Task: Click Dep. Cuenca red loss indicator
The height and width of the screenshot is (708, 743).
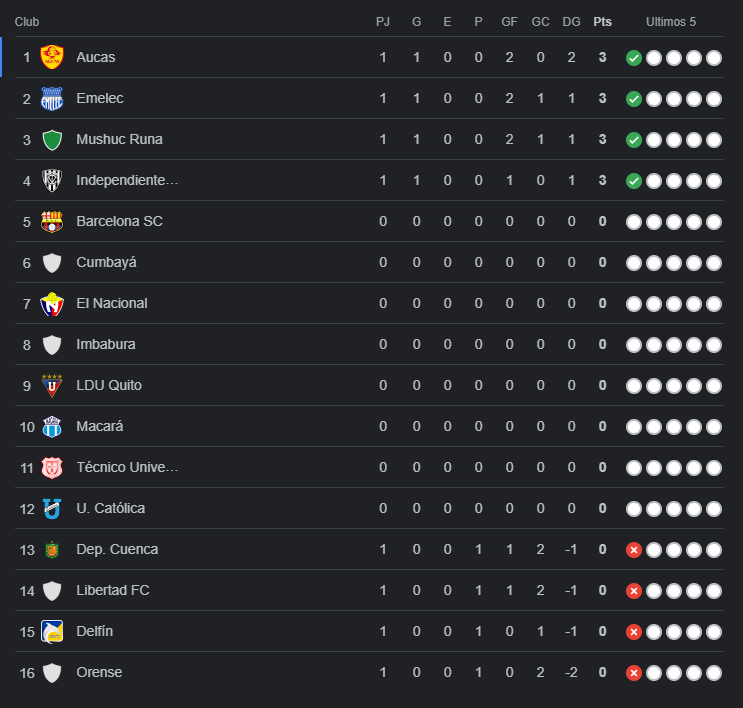Action: (x=633, y=550)
